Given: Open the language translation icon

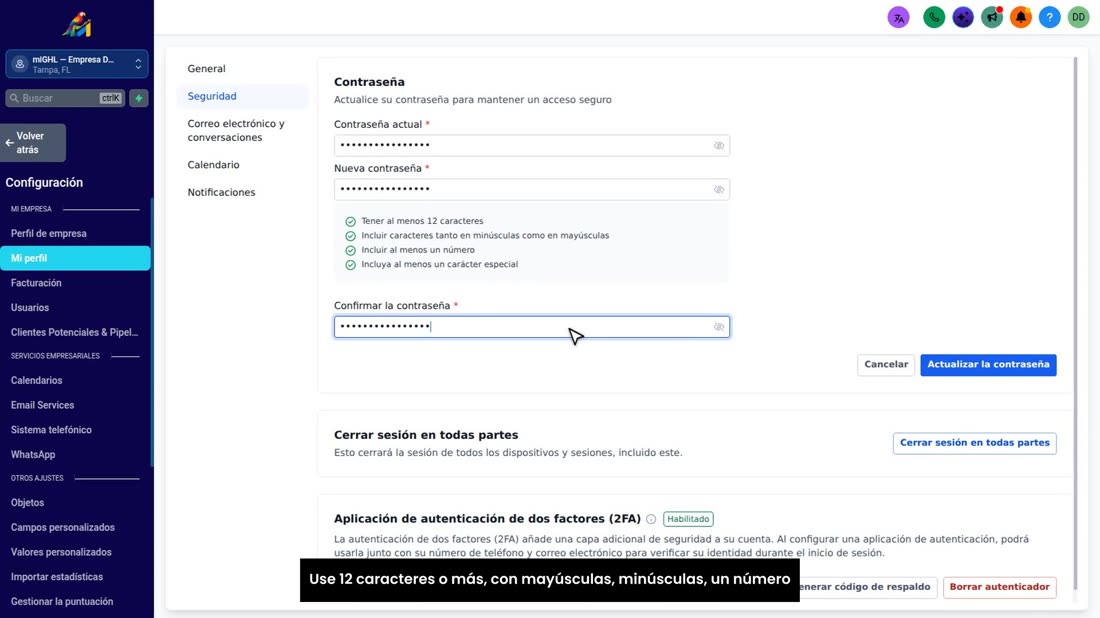Looking at the screenshot, I should pos(898,18).
